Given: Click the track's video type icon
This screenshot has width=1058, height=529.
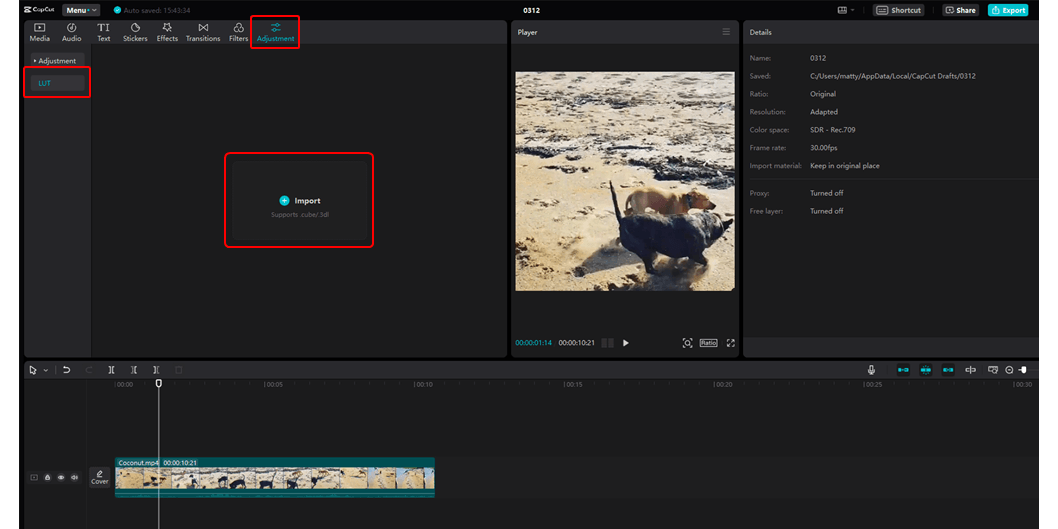Looking at the screenshot, I should [34, 477].
